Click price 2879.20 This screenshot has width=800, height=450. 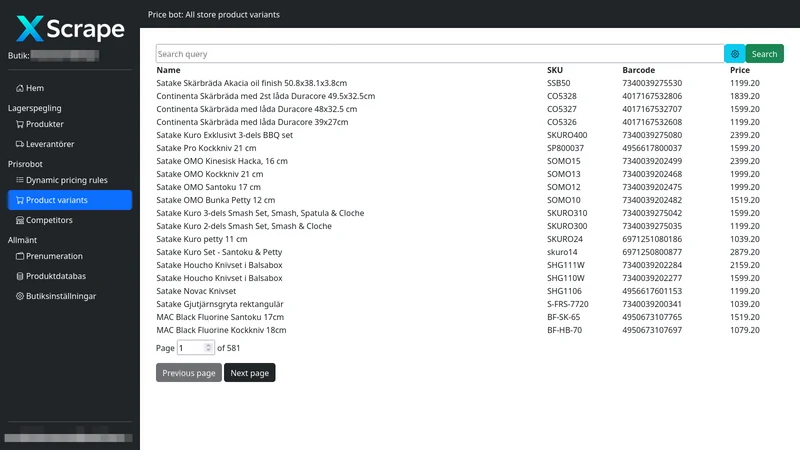tap(744, 252)
